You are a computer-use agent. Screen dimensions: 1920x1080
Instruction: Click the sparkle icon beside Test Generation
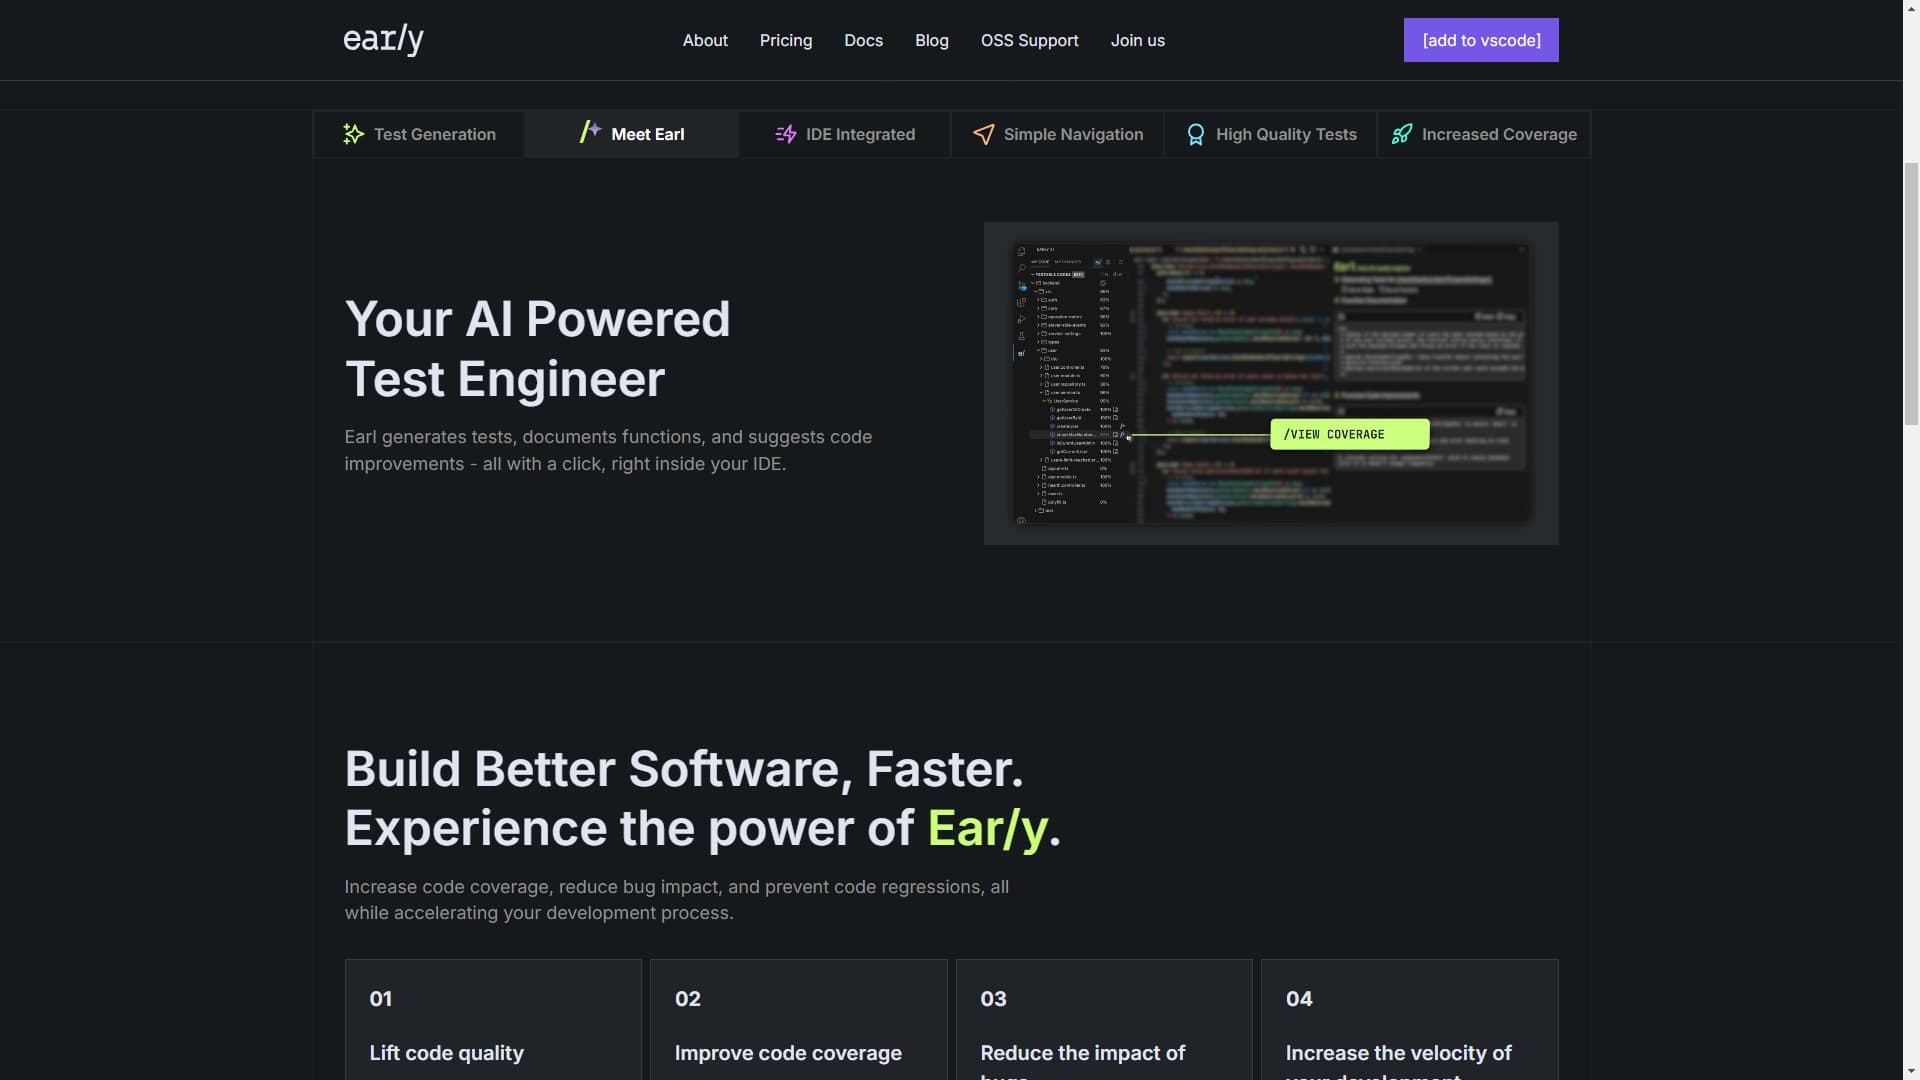[353, 134]
